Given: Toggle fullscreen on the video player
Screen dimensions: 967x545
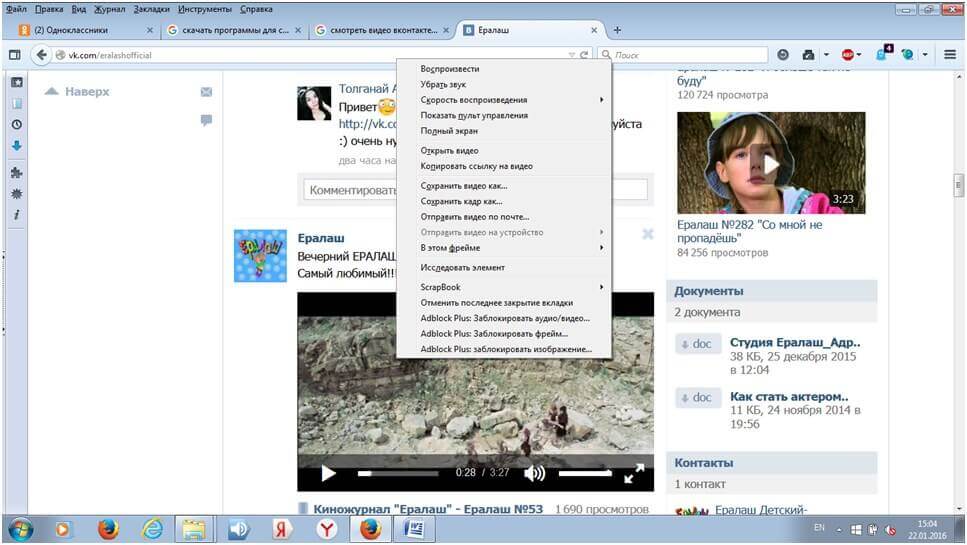Looking at the screenshot, I should [634, 474].
